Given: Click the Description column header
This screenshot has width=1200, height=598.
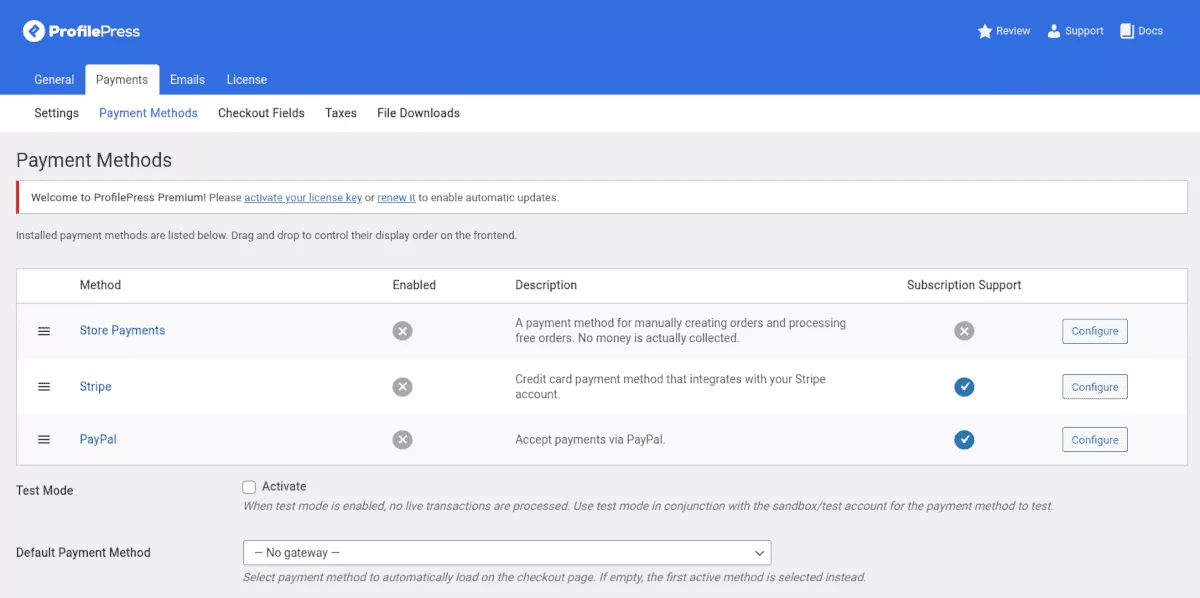Looking at the screenshot, I should (546, 285).
